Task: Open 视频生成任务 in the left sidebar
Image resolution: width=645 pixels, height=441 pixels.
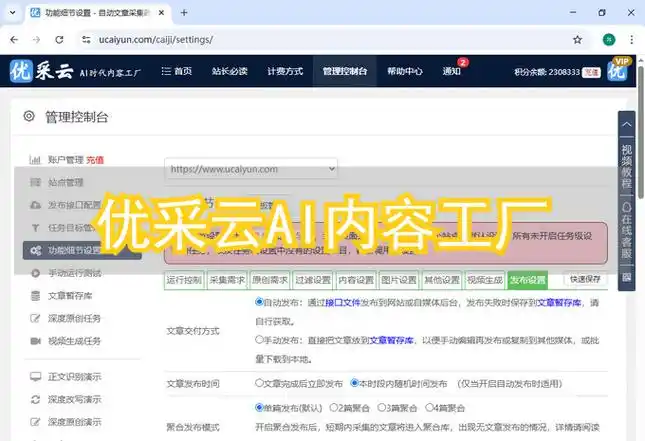Action: (x=74, y=341)
